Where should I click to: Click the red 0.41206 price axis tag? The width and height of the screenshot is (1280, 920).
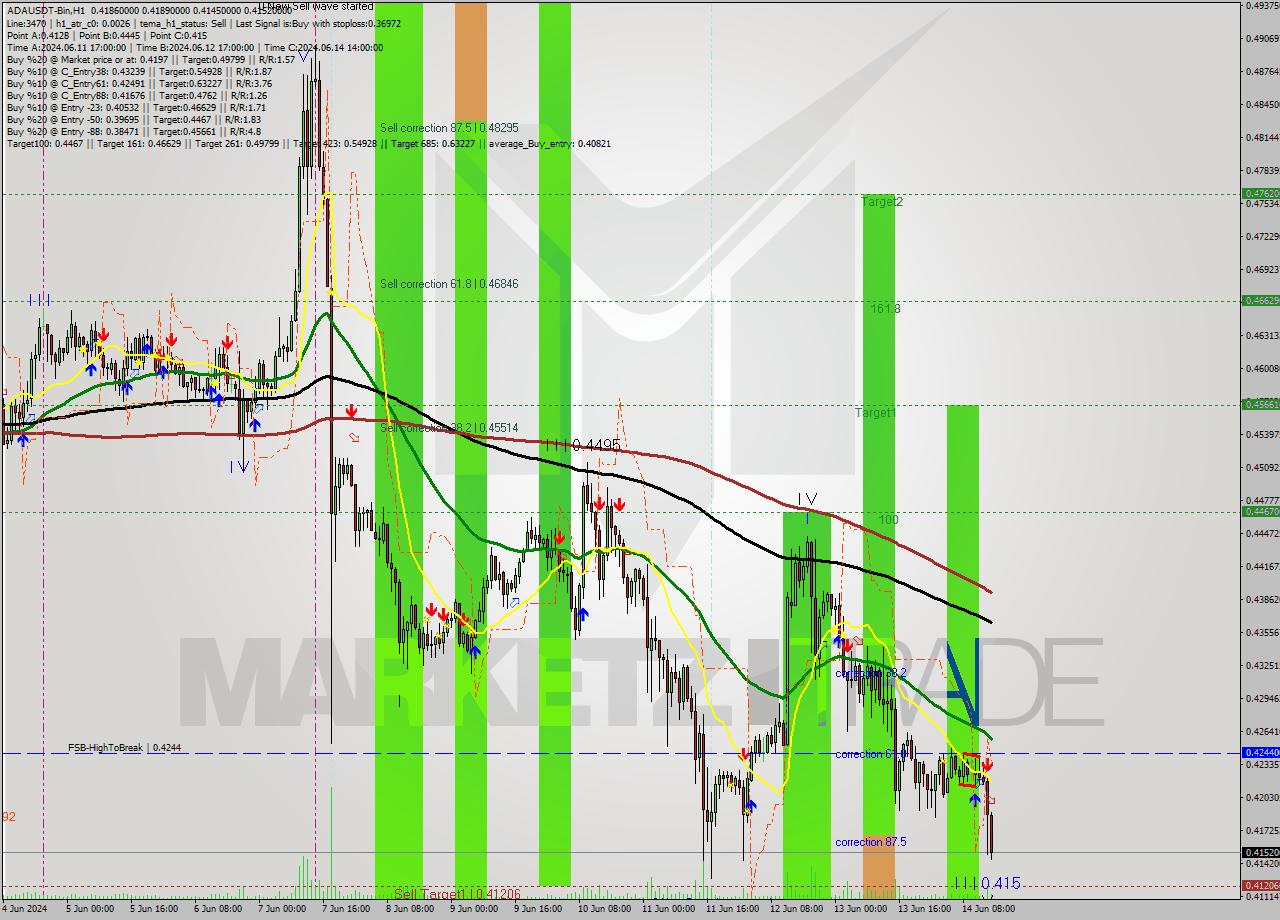(x=1260, y=886)
